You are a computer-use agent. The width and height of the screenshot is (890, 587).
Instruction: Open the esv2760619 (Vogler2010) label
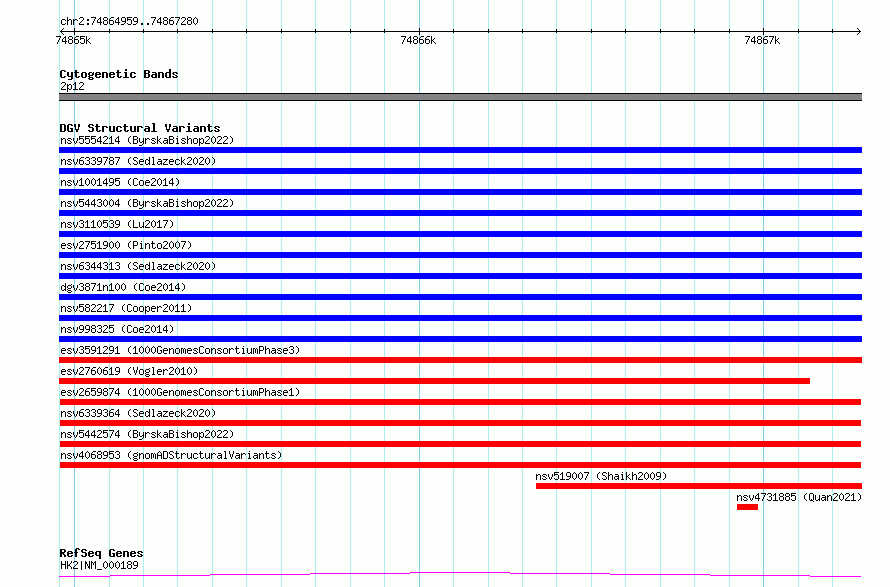click(129, 371)
